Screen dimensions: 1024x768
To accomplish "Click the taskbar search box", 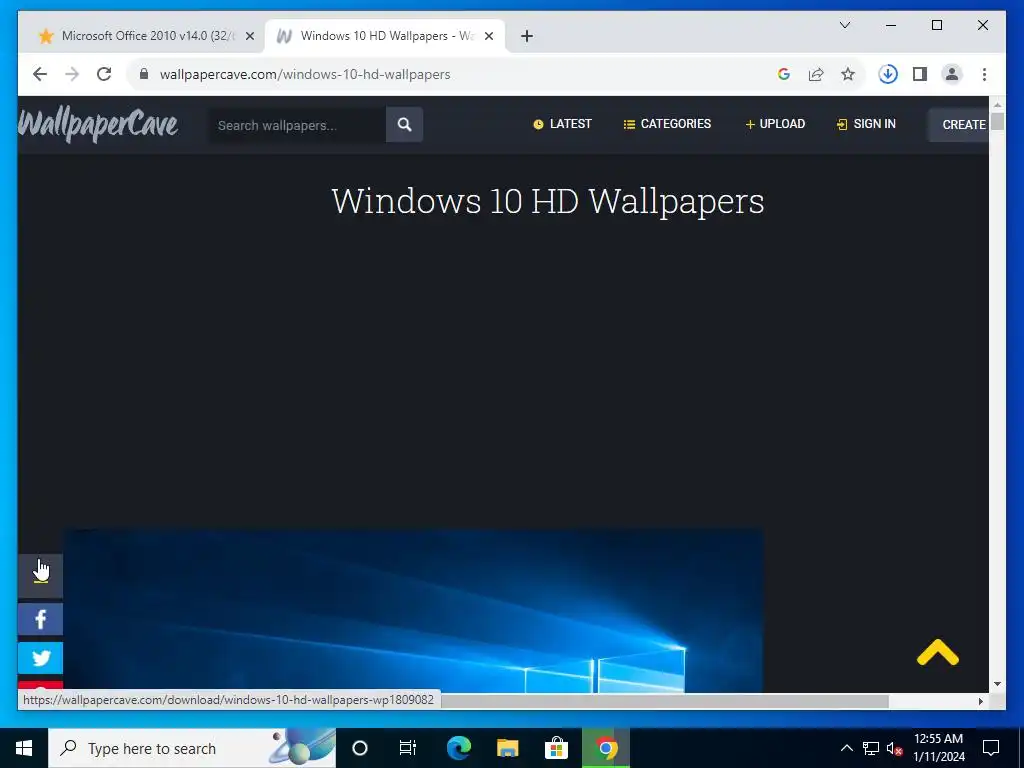I will tap(192, 748).
